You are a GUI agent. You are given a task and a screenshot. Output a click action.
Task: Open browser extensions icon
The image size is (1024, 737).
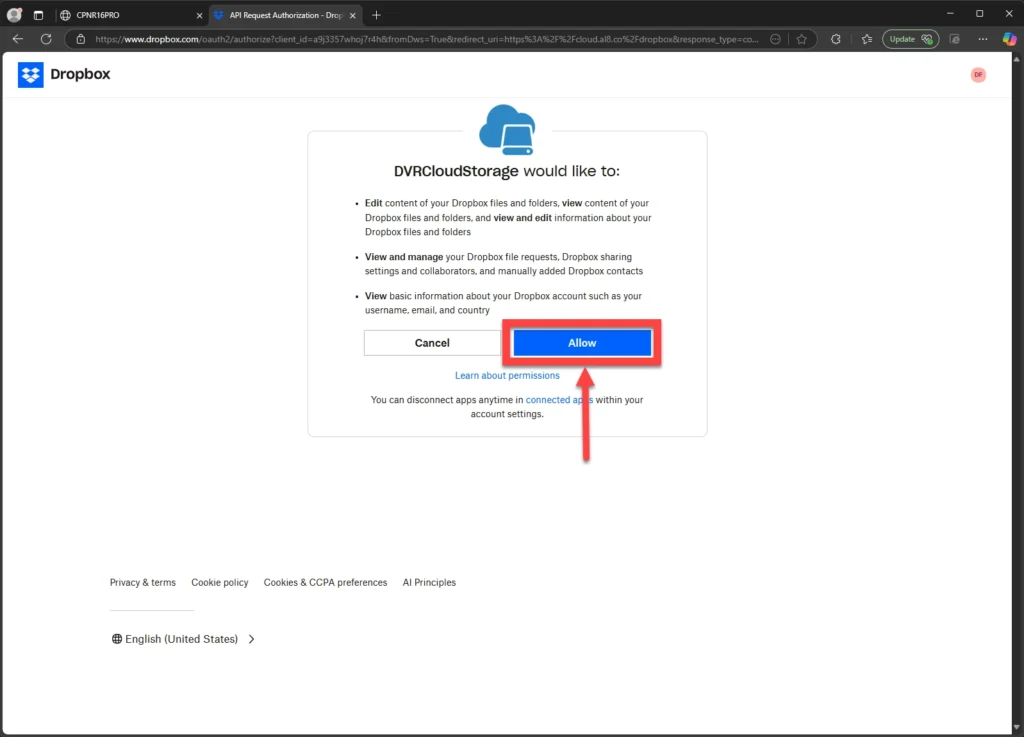[x=835, y=39]
